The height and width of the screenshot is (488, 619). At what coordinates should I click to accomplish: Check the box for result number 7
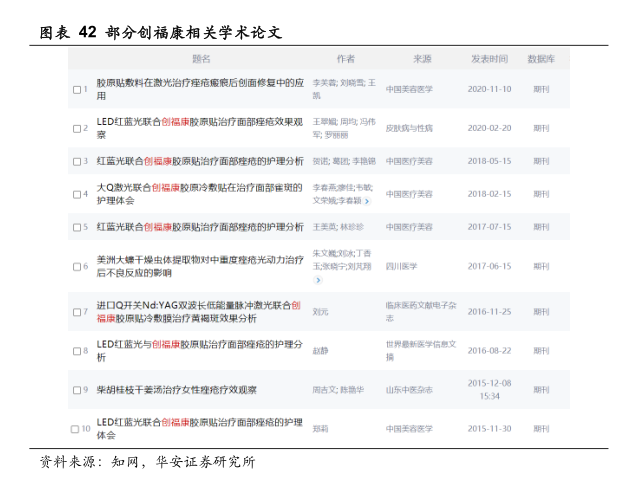pyautogui.click(x=77, y=312)
